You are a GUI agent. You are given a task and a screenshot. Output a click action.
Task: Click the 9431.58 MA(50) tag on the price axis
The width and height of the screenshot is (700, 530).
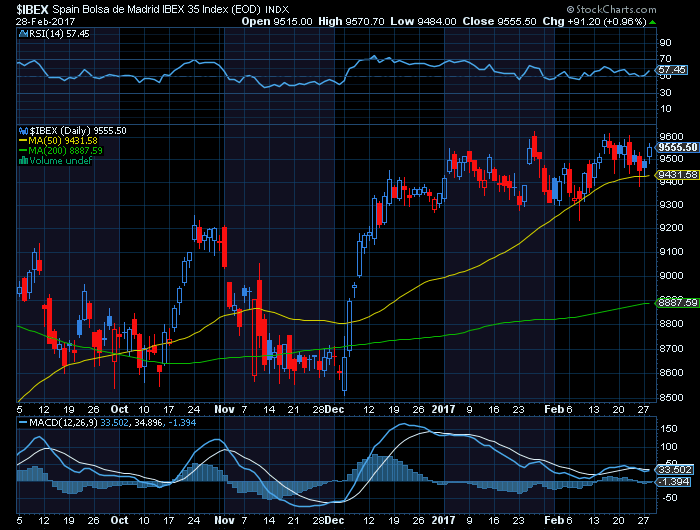(x=677, y=175)
